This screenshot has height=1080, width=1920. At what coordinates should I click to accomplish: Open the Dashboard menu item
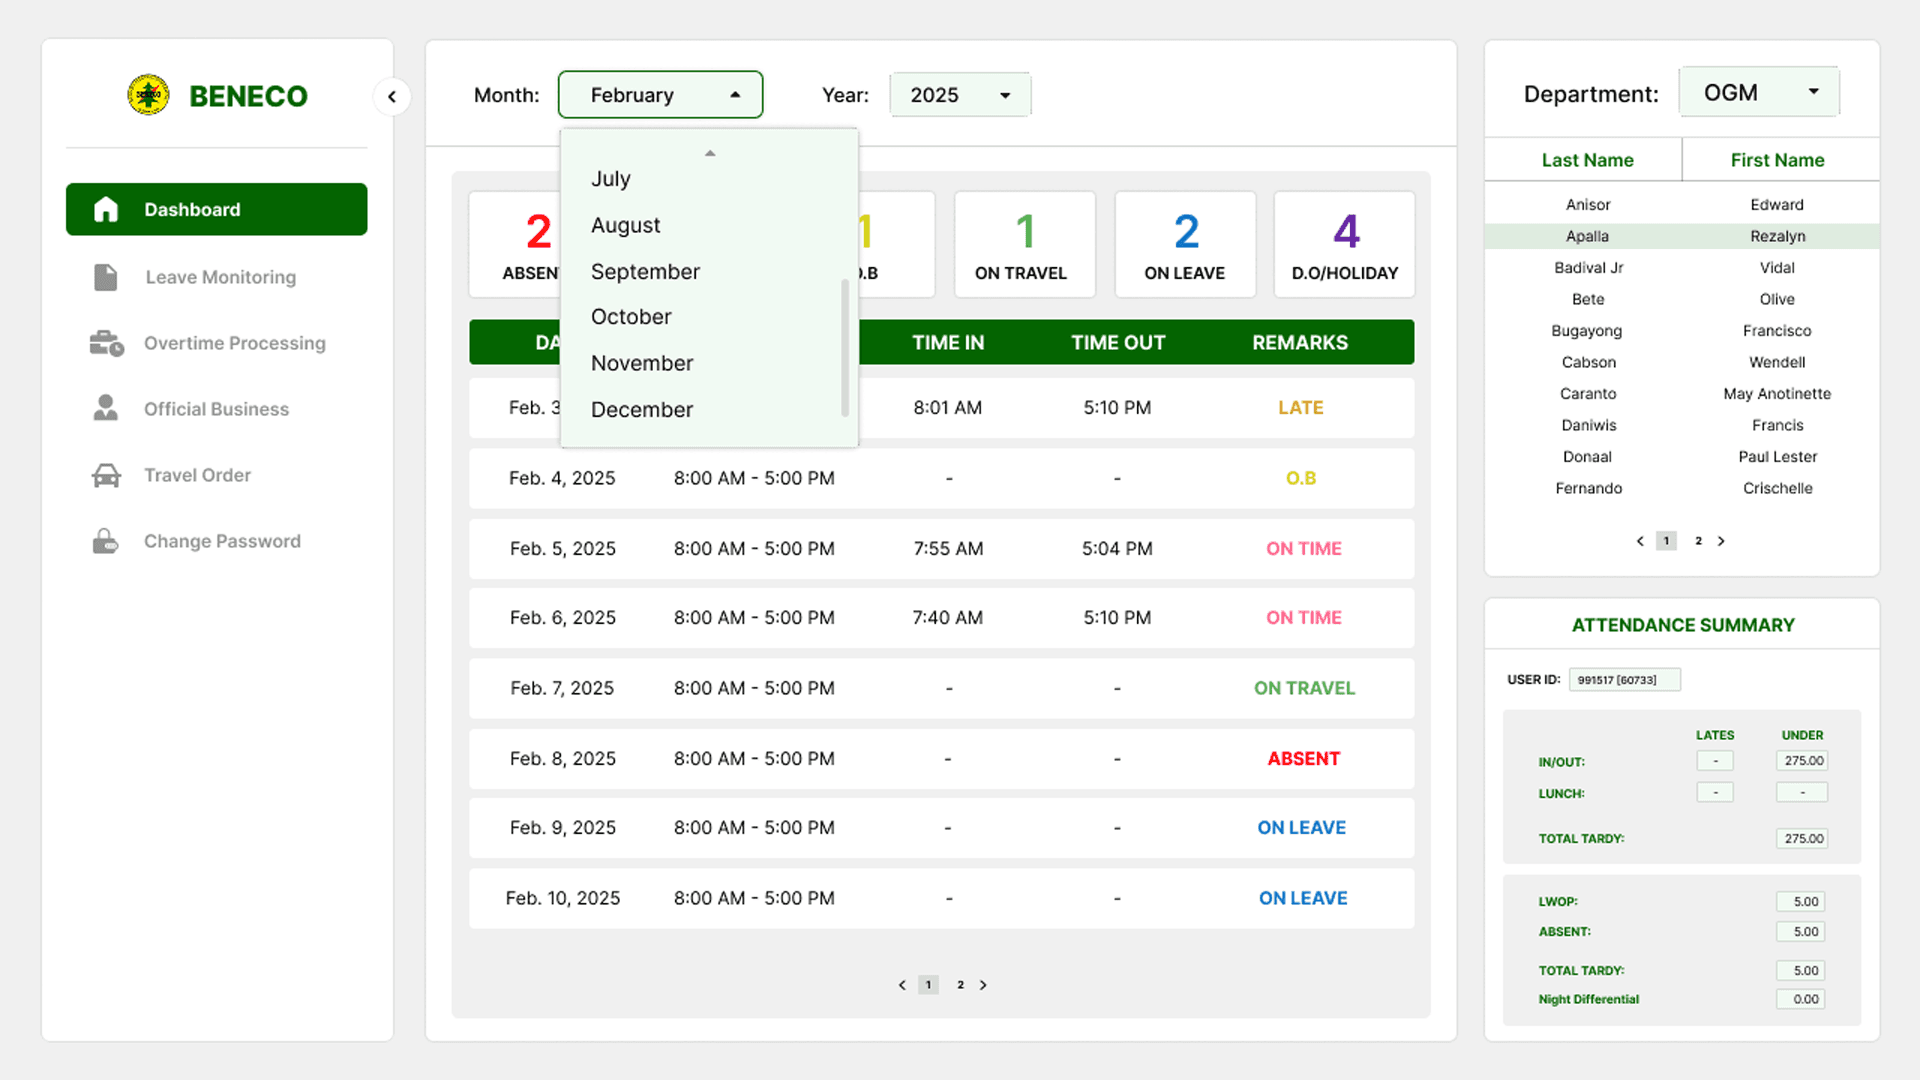pos(216,209)
